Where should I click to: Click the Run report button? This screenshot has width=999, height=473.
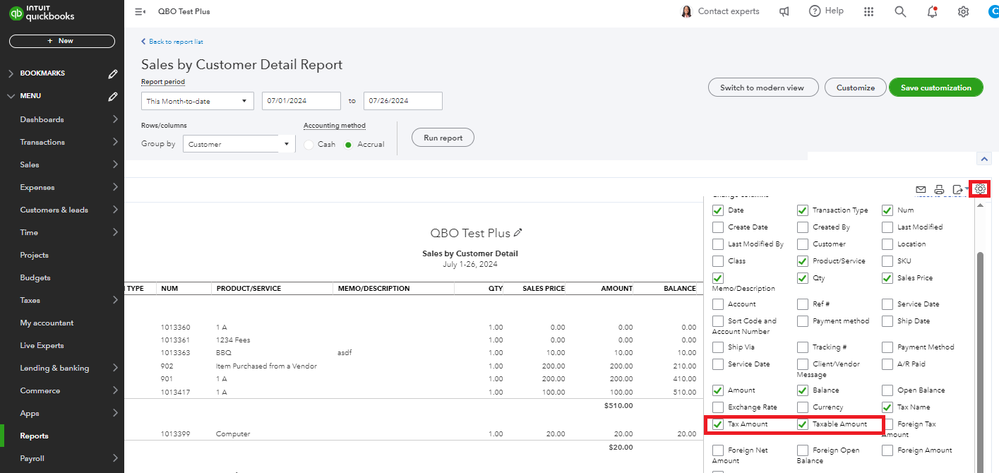(442, 137)
